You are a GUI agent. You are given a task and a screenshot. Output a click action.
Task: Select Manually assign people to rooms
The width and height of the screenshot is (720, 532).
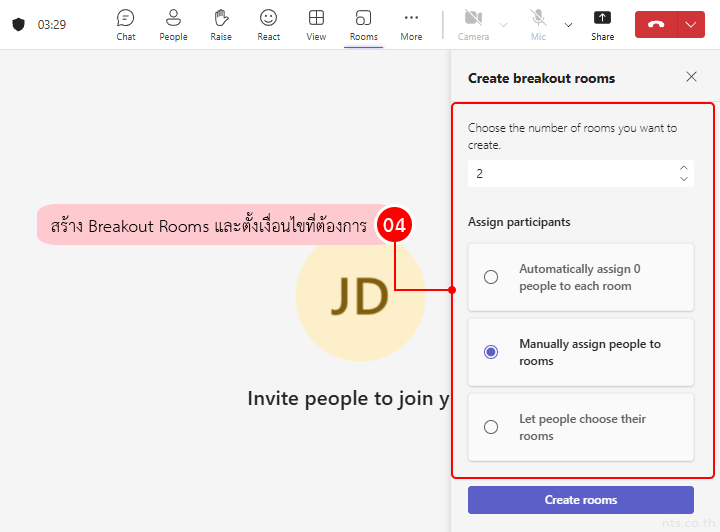pos(491,352)
